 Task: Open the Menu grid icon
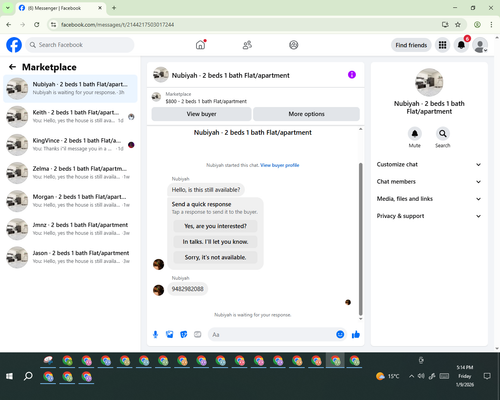click(x=442, y=45)
